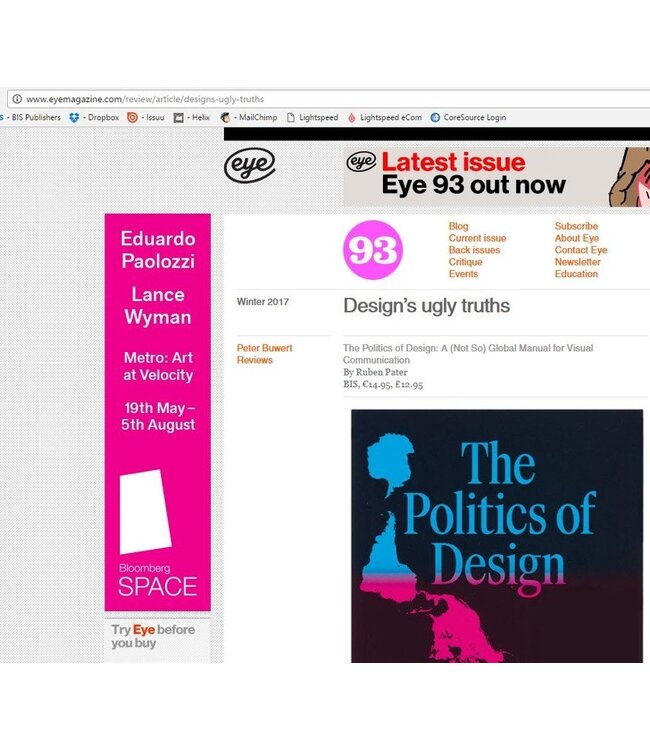Click the eye logo in Latest issue banner
This screenshot has width=650, height=750.
click(361, 162)
